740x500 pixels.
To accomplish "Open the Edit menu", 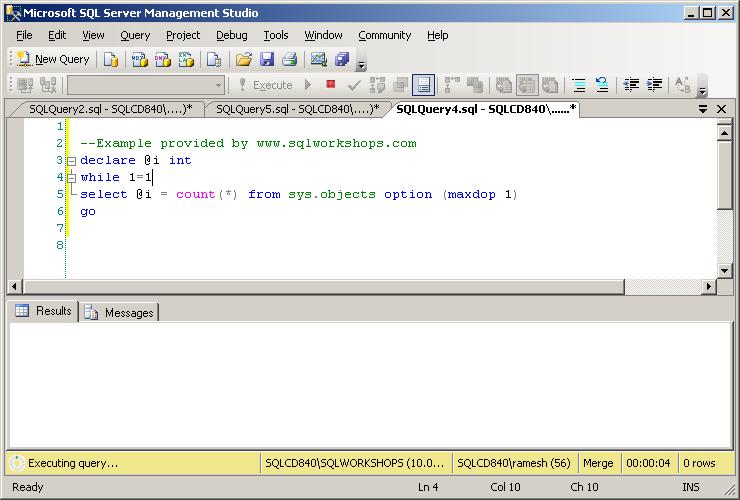I will [57, 35].
